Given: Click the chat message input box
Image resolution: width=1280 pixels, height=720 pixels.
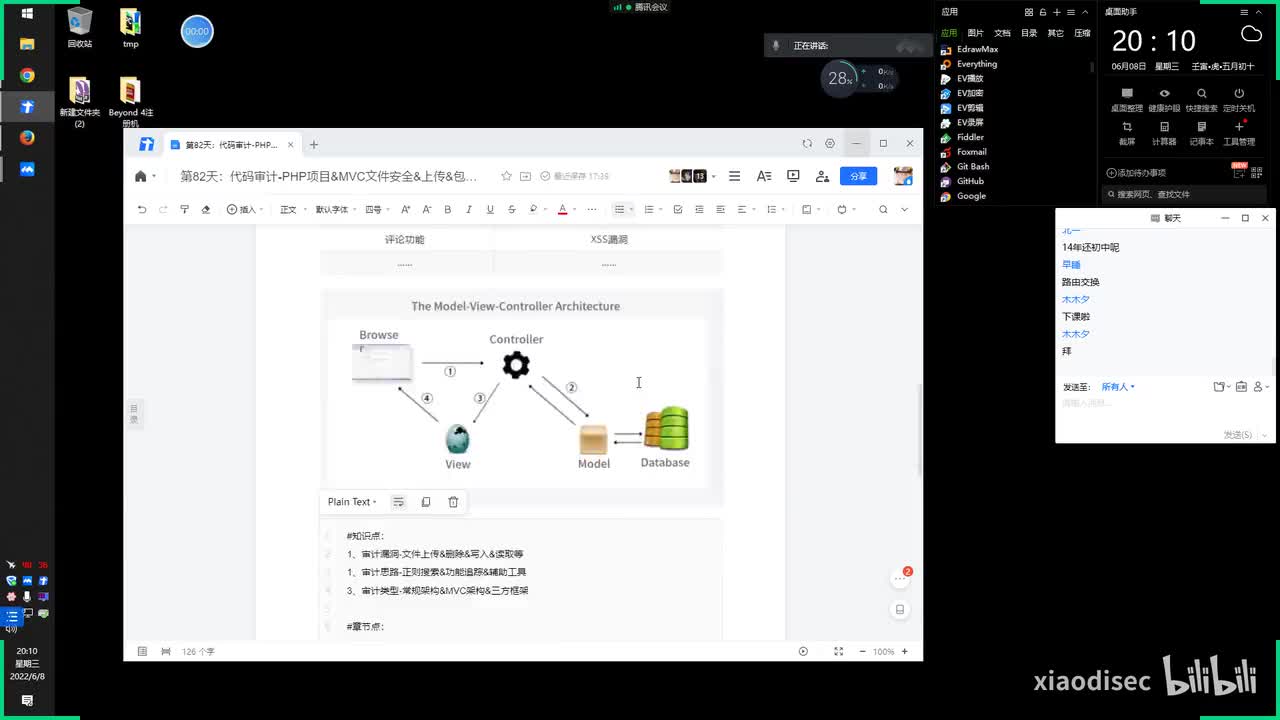Looking at the screenshot, I should click(1165, 411).
